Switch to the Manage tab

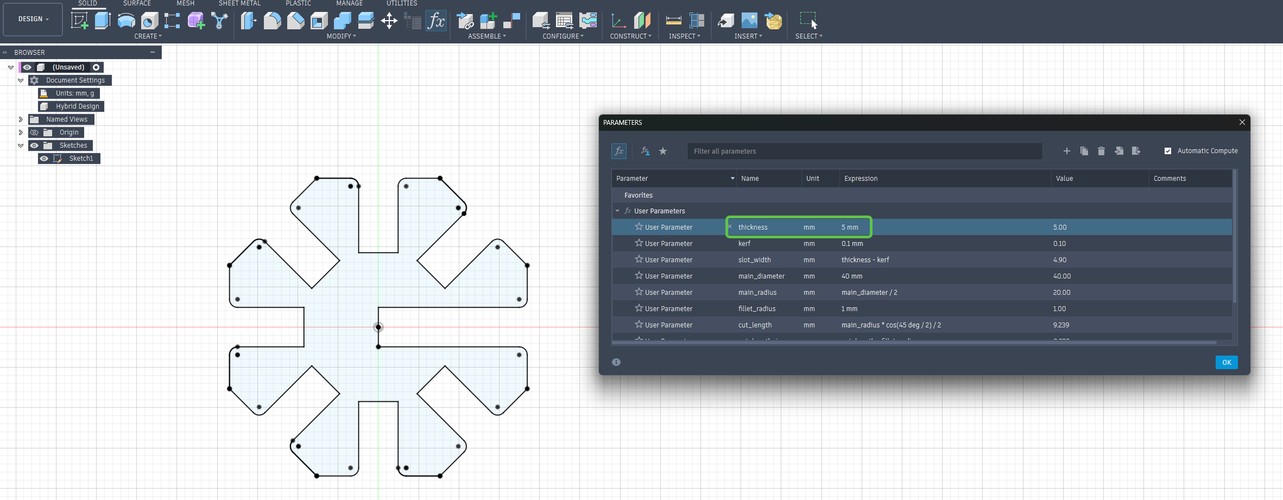(349, 4)
